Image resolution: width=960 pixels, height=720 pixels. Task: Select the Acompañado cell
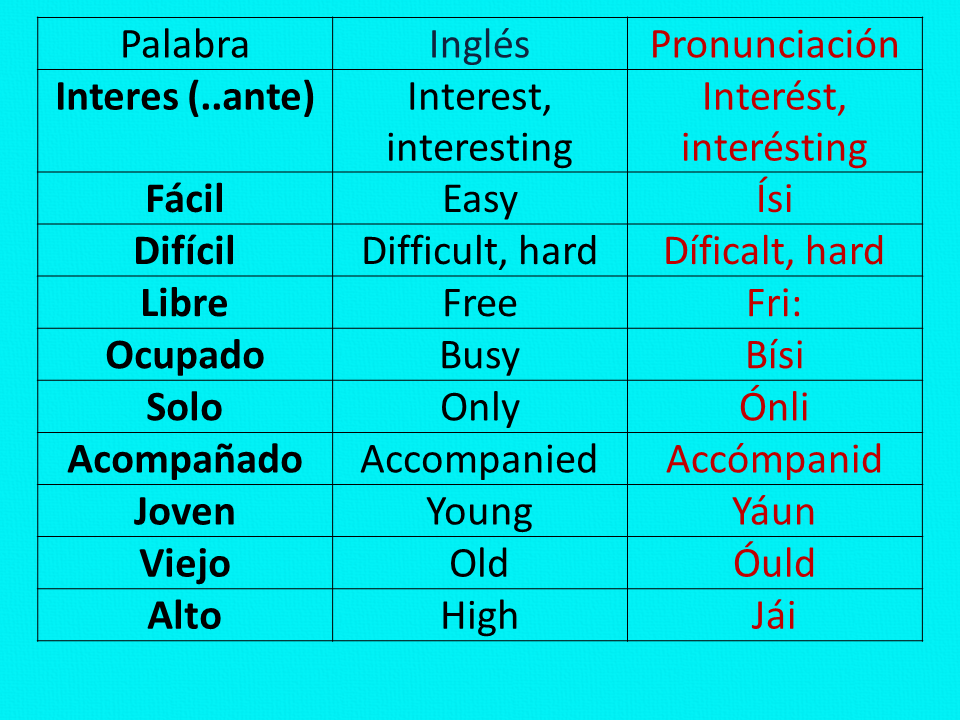pyautogui.click(x=185, y=459)
